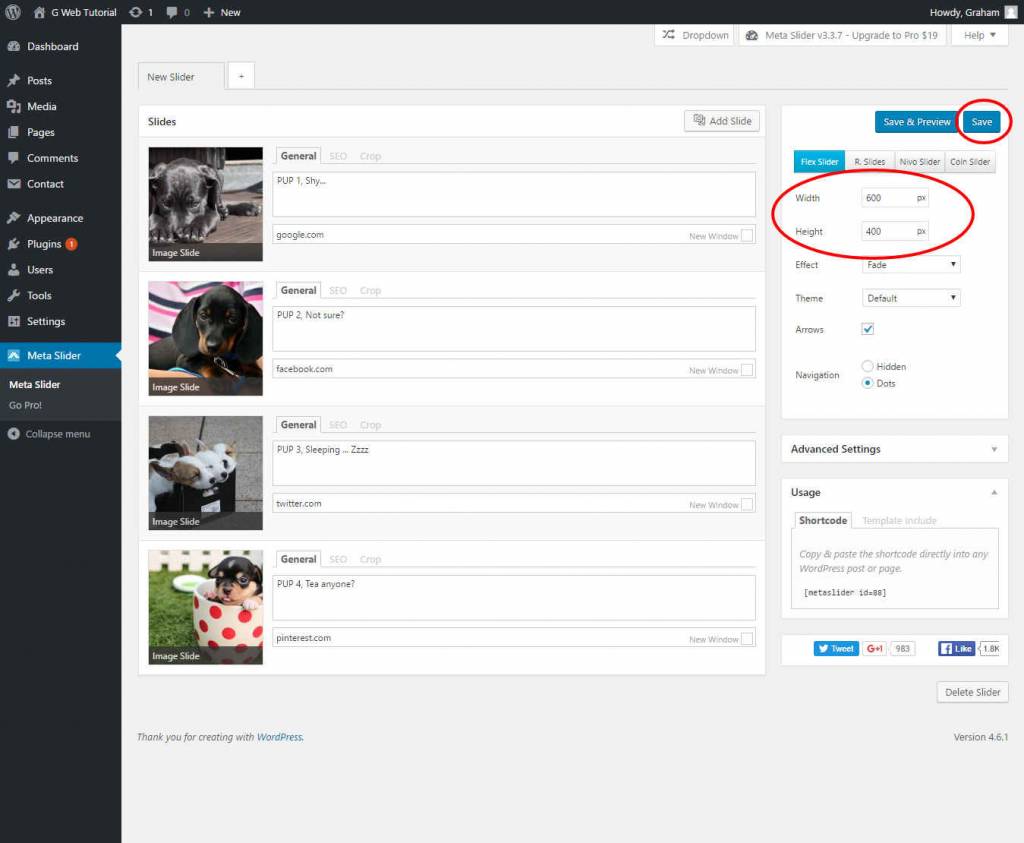Viewport: 1024px width, 843px height.
Task: Click the Plugins icon in sidebar
Action: [x=13, y=244]
